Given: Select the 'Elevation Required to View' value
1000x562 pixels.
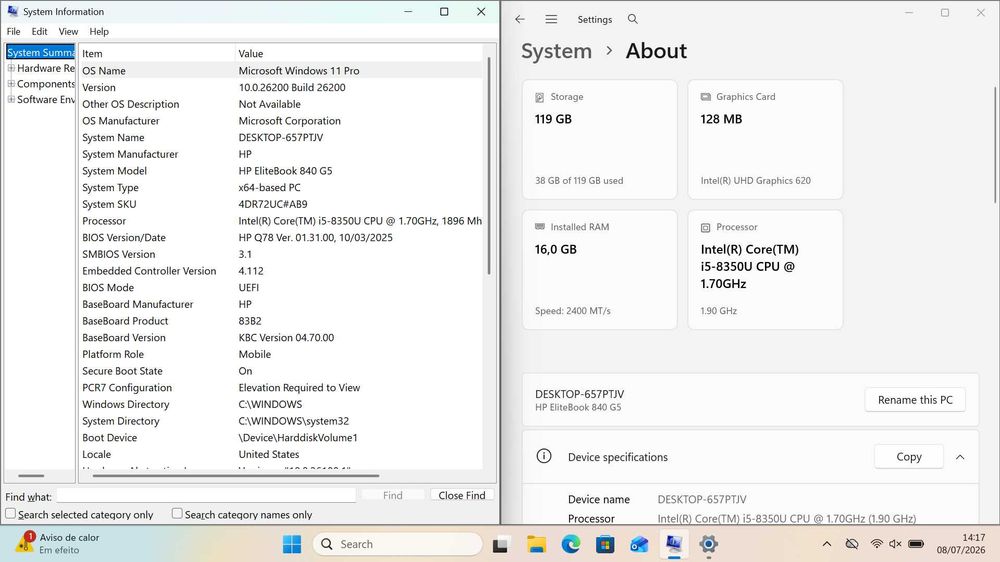Looking at the screenshot, I should click(x=299, y=387).
